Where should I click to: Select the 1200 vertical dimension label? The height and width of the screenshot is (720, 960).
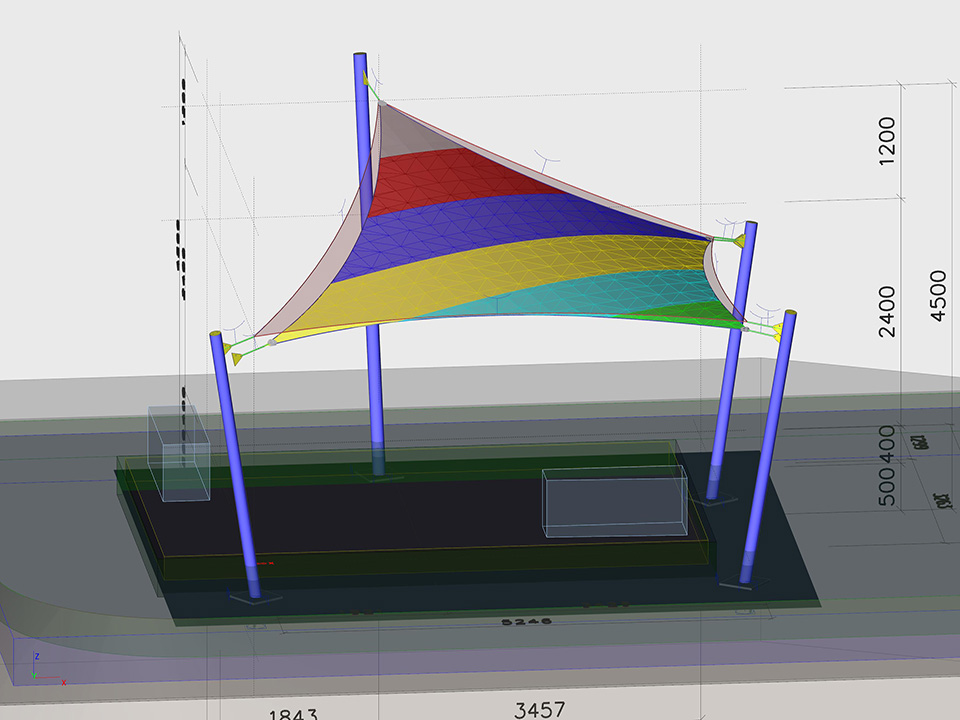click(886, 143)
